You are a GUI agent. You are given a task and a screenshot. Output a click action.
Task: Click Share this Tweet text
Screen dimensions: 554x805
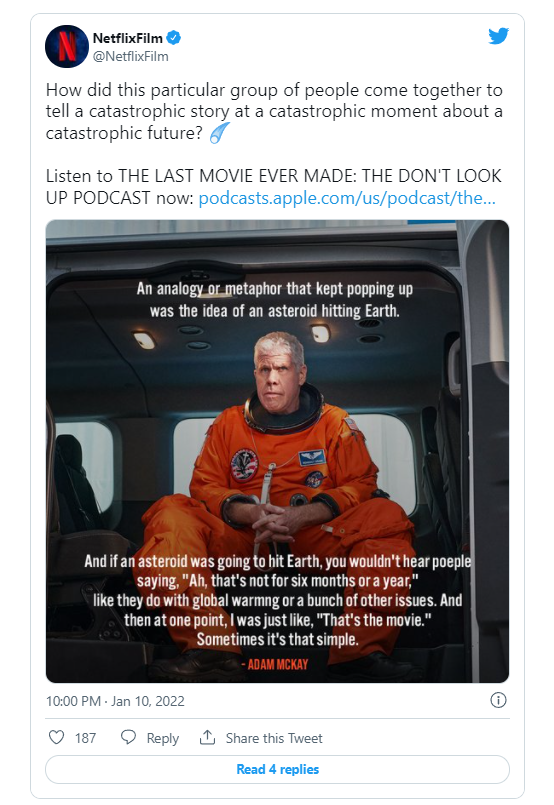274,738
